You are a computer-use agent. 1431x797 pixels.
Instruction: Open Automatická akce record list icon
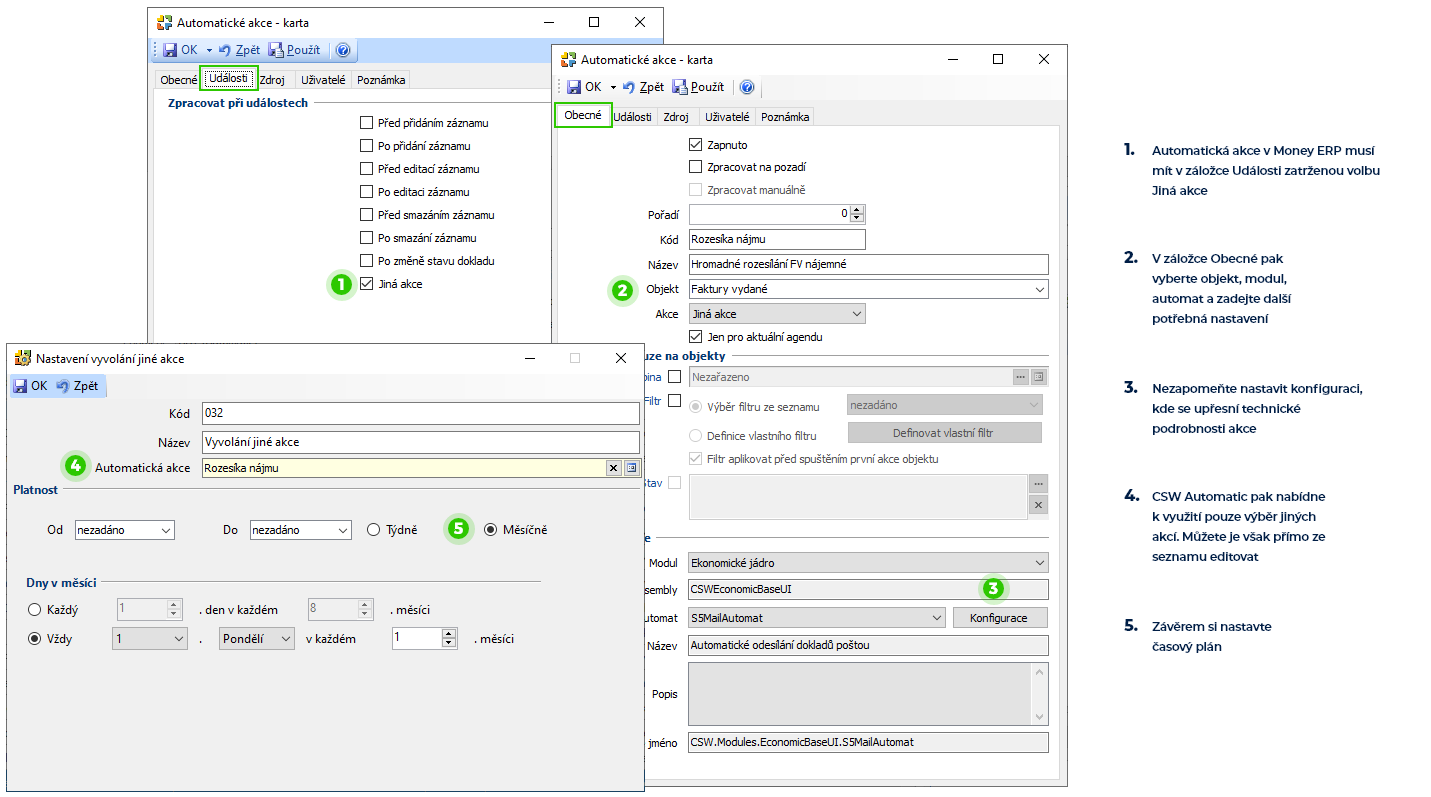[631, 467]
